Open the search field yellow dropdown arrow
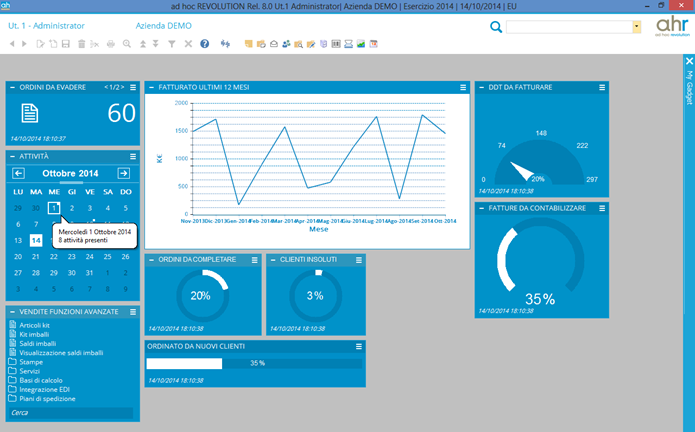695x432 pixels. click(x=636, y=27)
